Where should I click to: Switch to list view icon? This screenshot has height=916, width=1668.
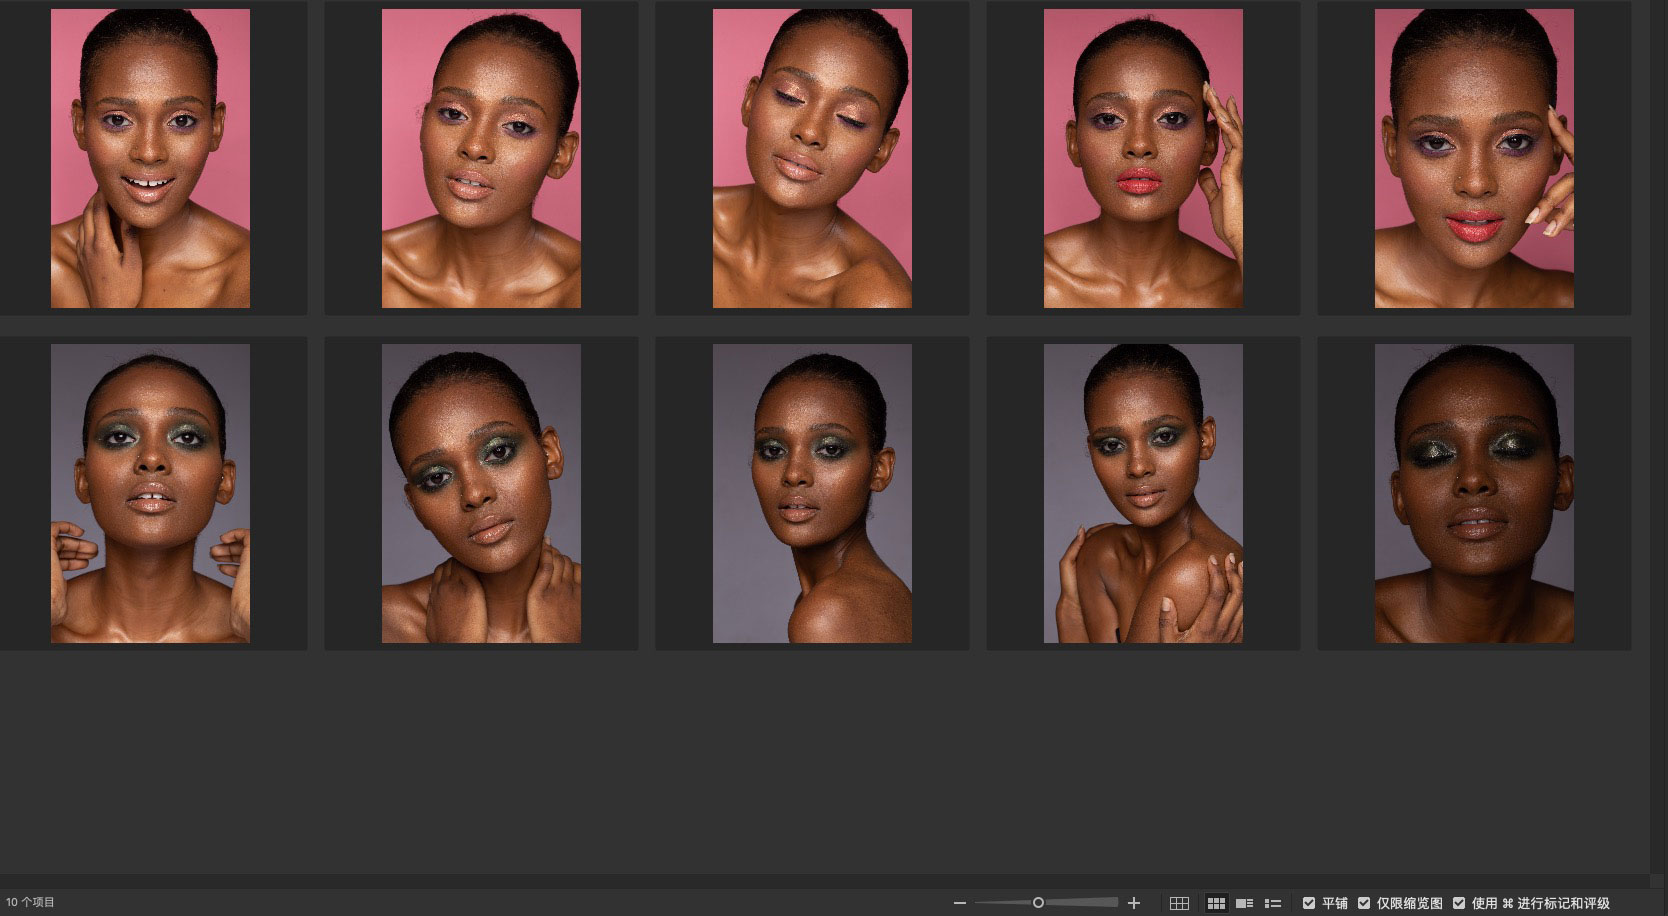[1273, 903]
